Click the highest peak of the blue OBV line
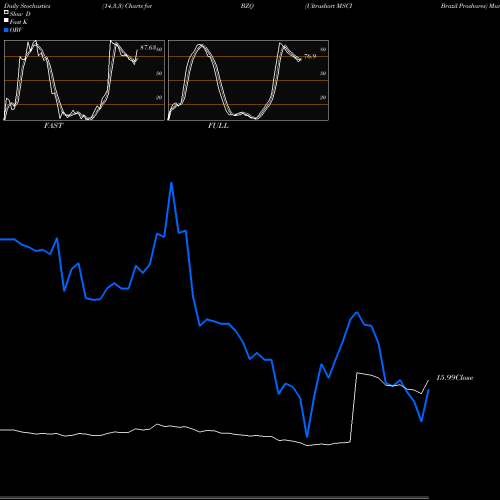Image resolution: width=500 pixels, height=500 pixels. pos(171,183)
